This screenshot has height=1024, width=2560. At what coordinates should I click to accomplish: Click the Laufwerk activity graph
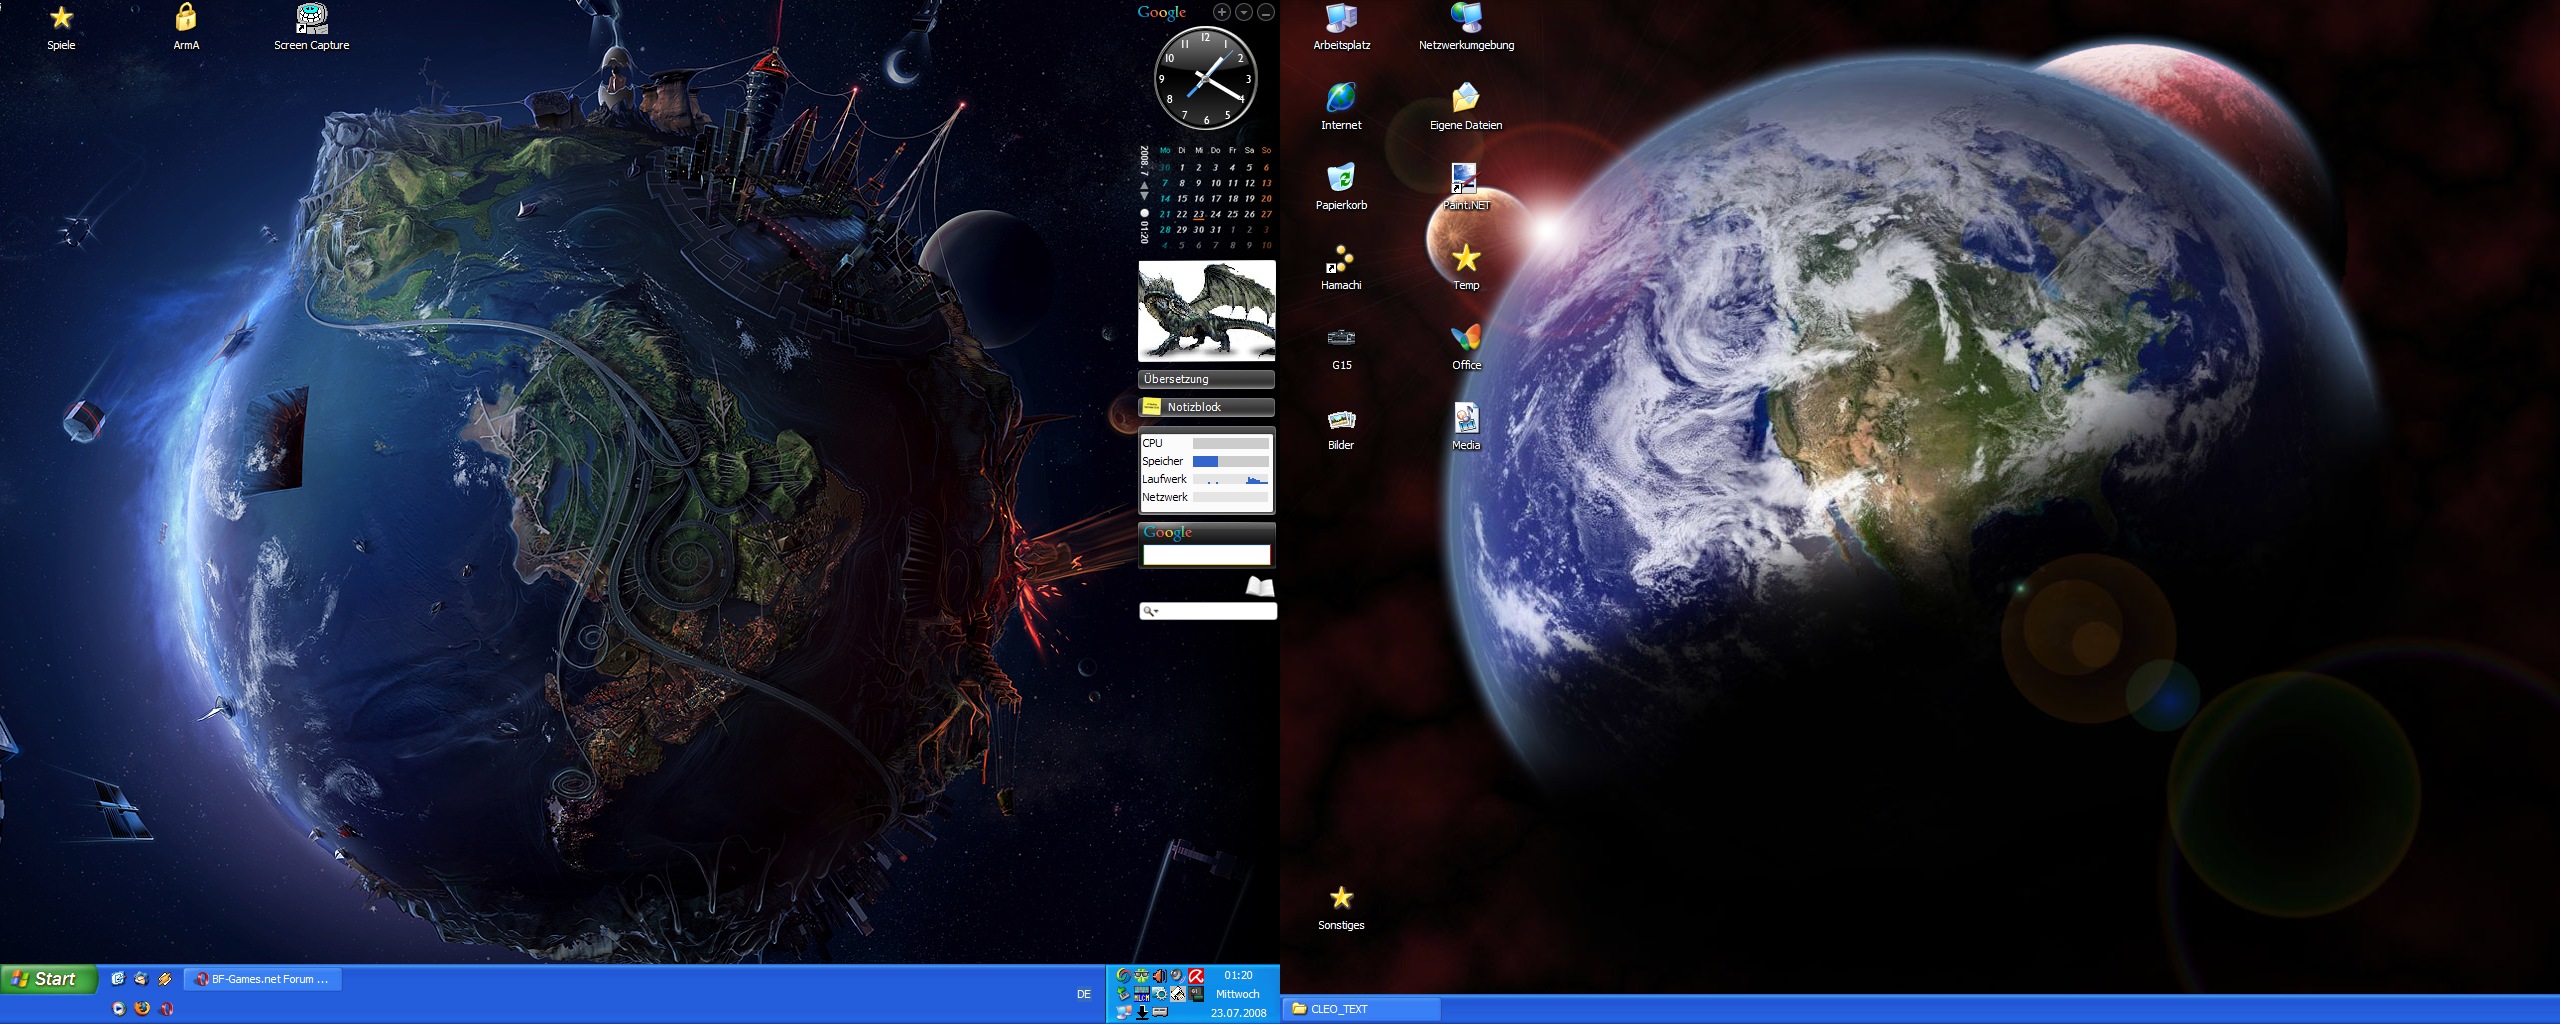point(1230,479)
